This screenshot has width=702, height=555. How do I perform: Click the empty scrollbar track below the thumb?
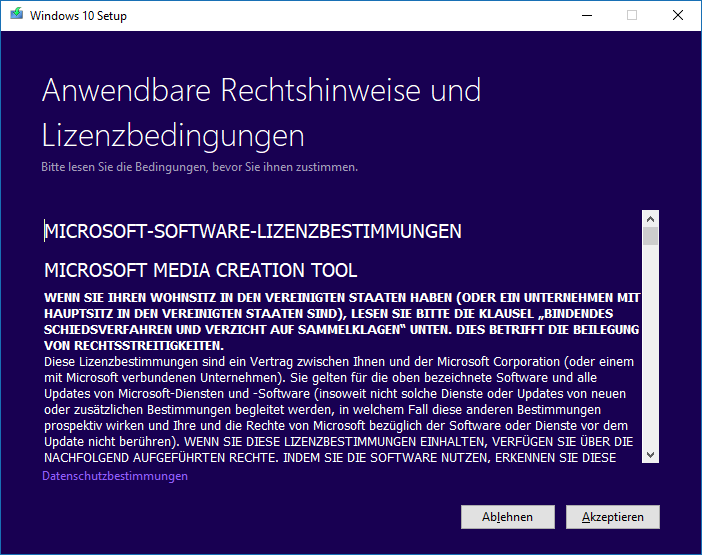tap(650, 350)
